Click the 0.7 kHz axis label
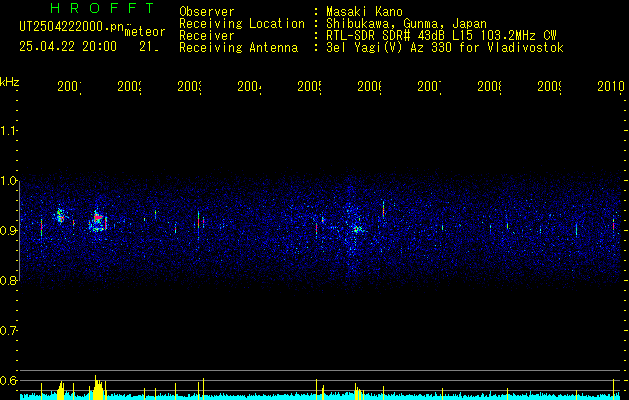Viewport: 629px width, 400px height. 8,331
